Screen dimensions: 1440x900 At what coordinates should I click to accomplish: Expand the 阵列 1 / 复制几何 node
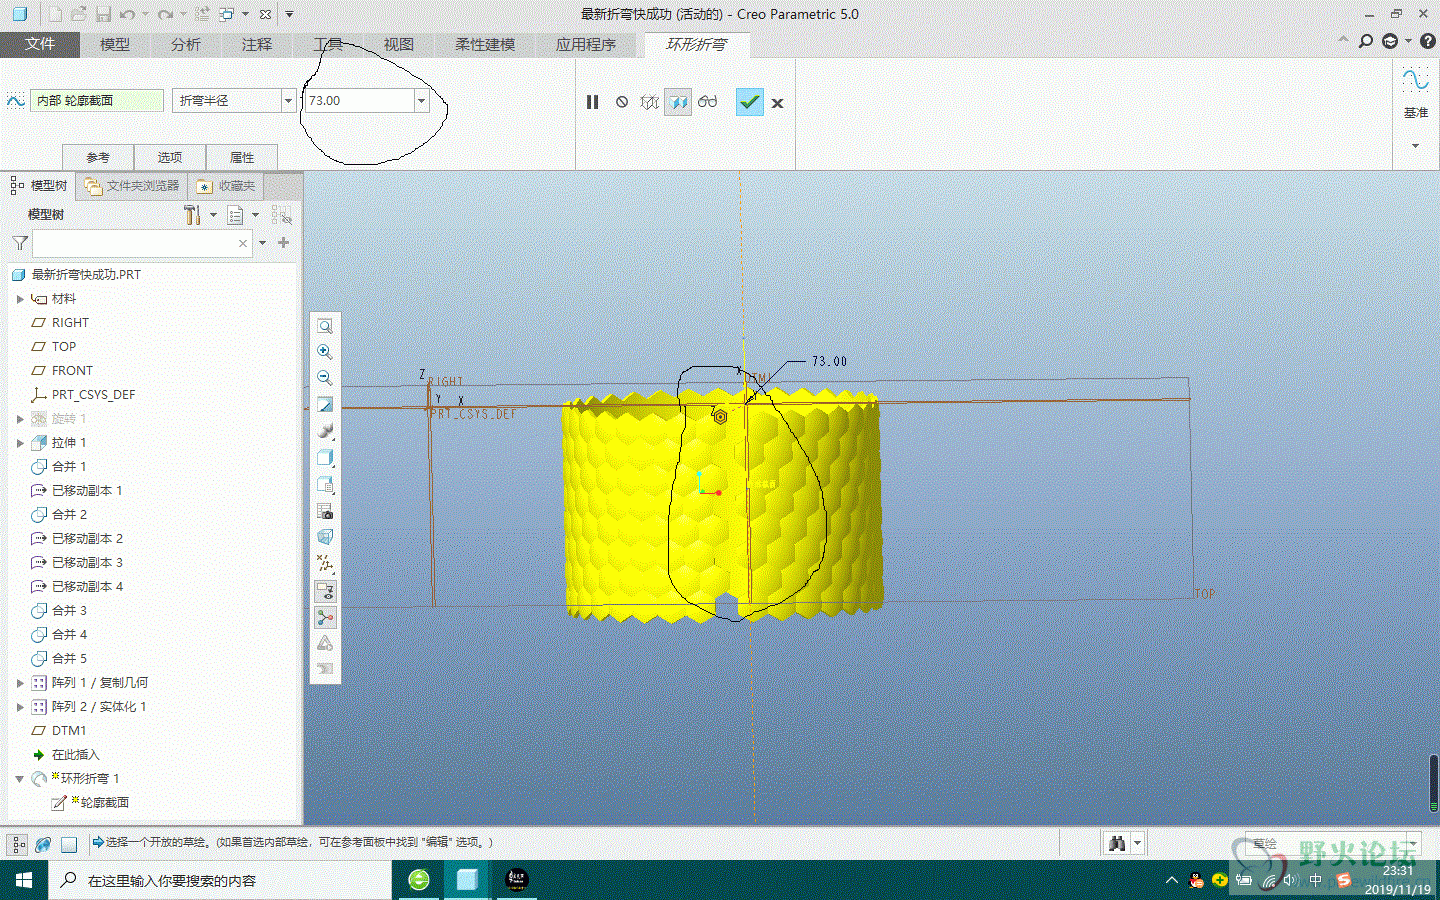point(19,683)
